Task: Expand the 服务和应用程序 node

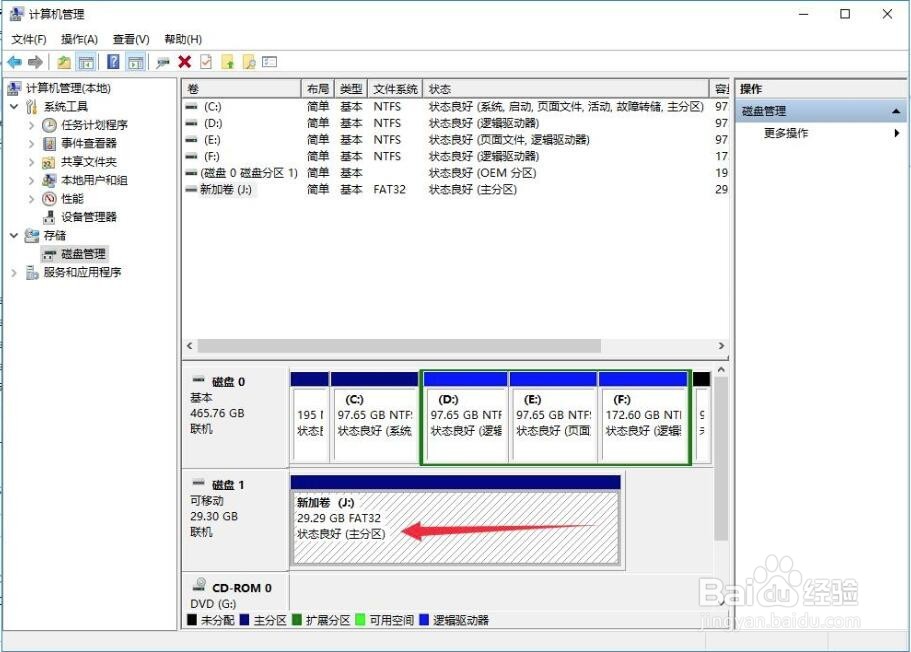Action: 15,272
